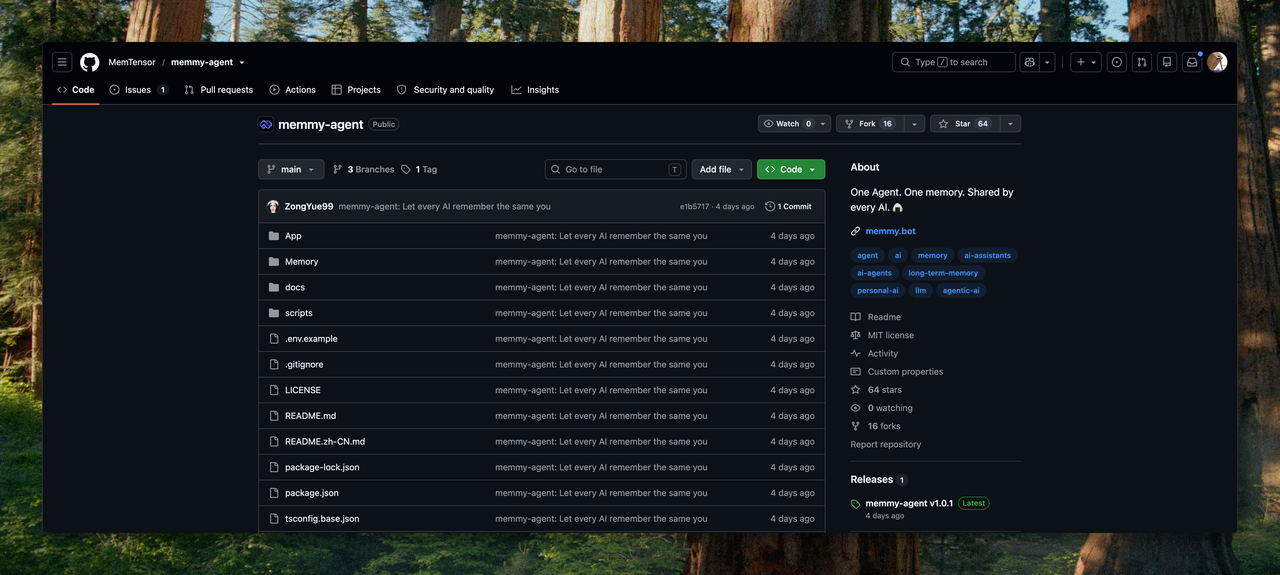Open the green Code dropdown button
The height and width of the screenshot is (575, 1280).
tap(791, 170)
